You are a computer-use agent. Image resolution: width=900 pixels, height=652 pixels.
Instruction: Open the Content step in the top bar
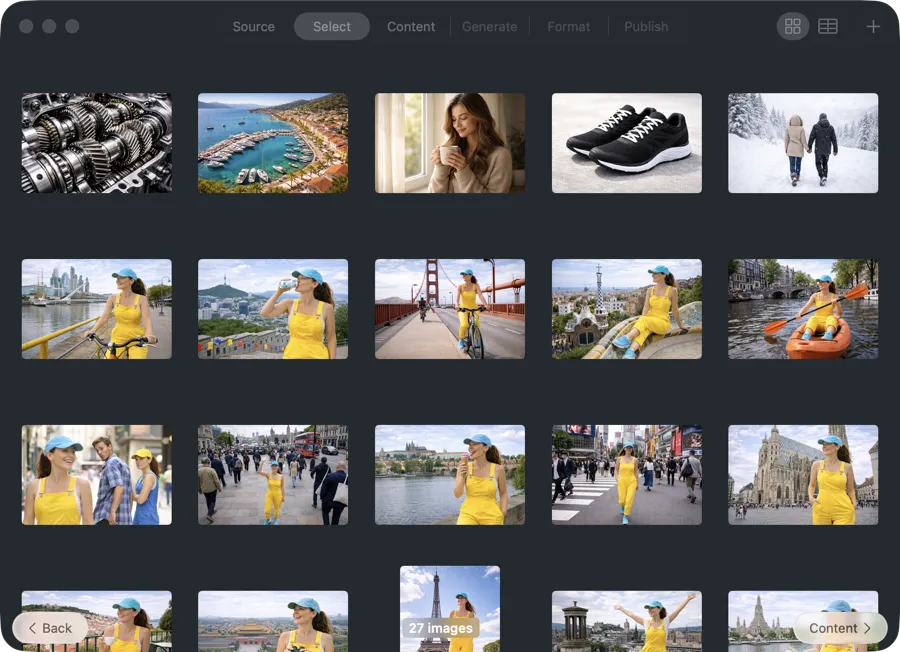(x=410, y=27)
